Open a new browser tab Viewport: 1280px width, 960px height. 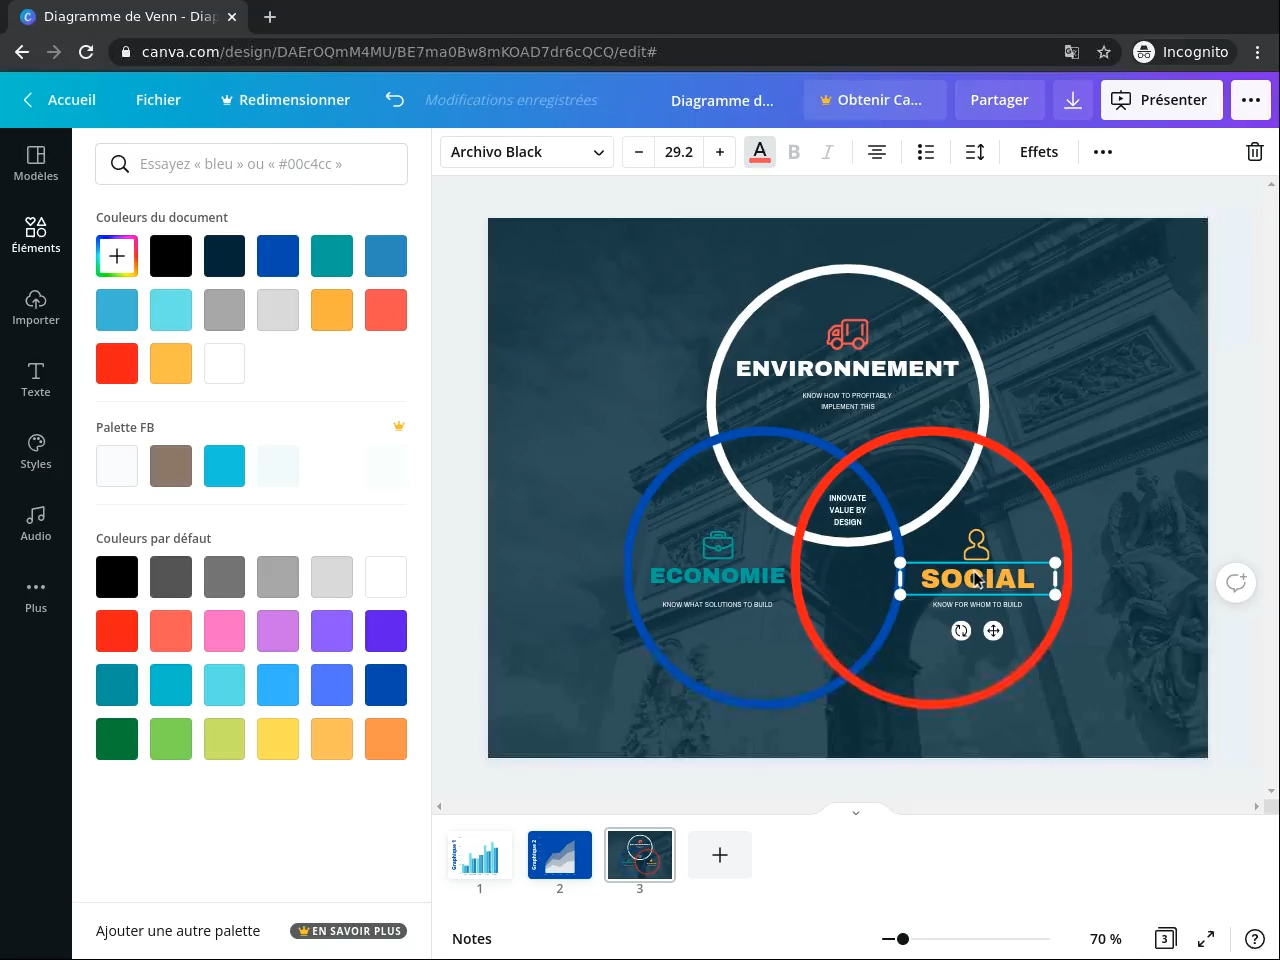[x=270, y=17]
